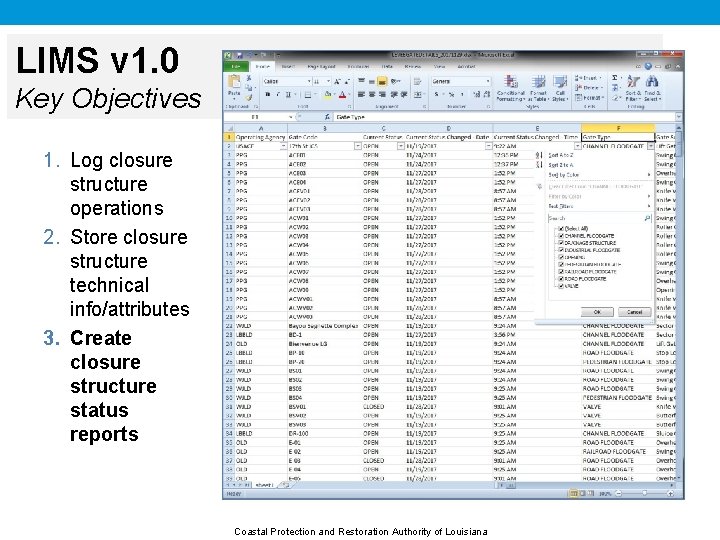Switch to the Page Layout ribbon tab
Image resolution: width=720 pixels, height=540 pixels.
[x=321, y=67]
